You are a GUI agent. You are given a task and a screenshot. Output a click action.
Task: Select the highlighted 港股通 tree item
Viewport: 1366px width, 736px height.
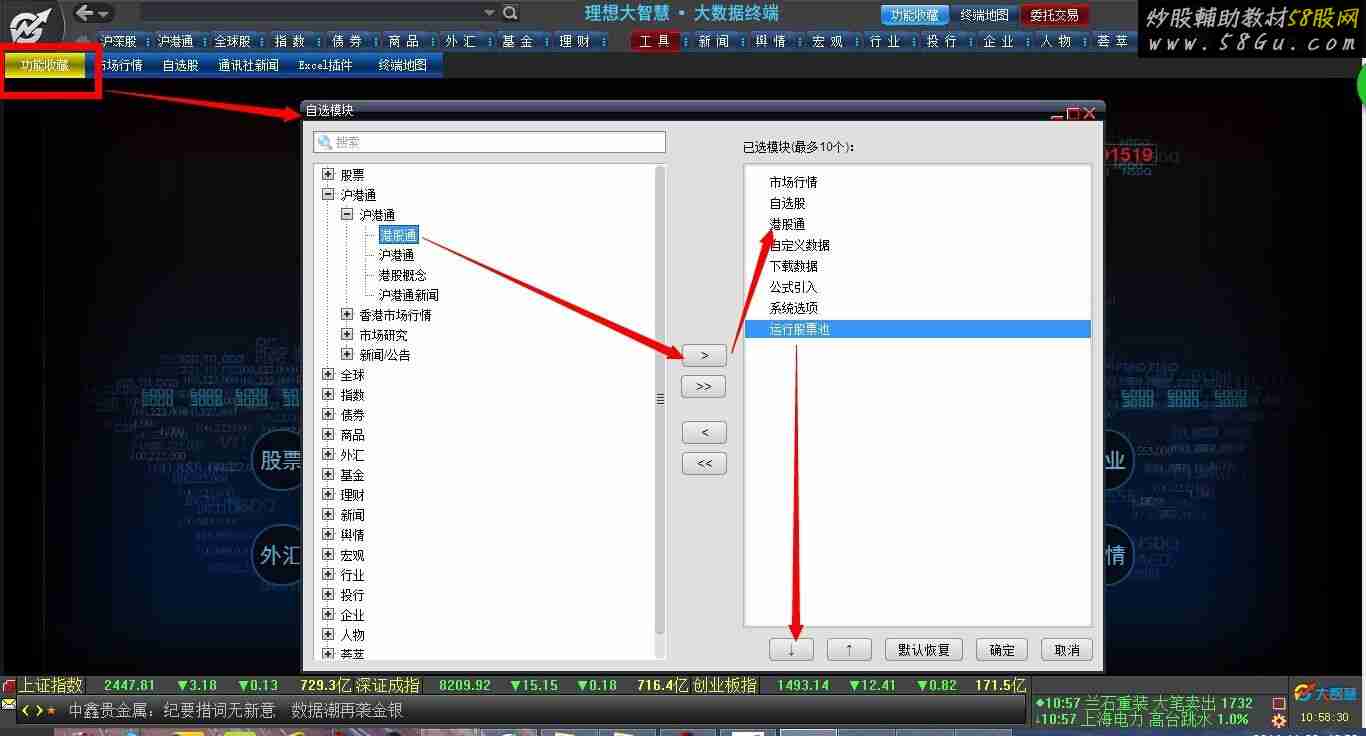click(398, 235)
